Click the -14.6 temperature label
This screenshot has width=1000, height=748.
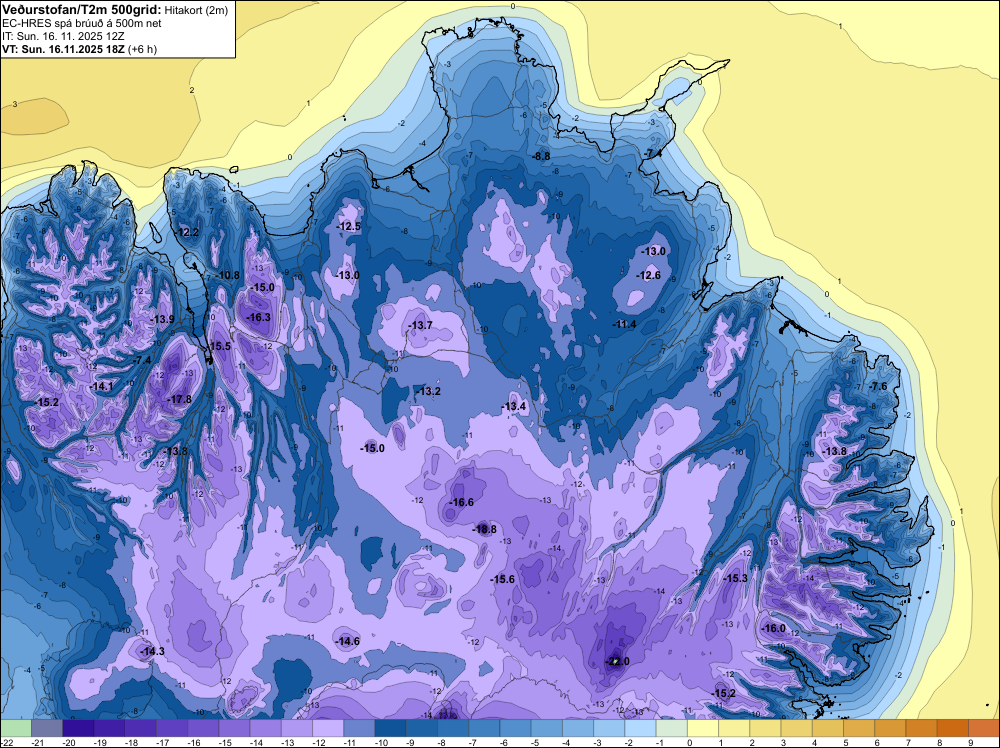pyautogui.click(x=348, y=641)
